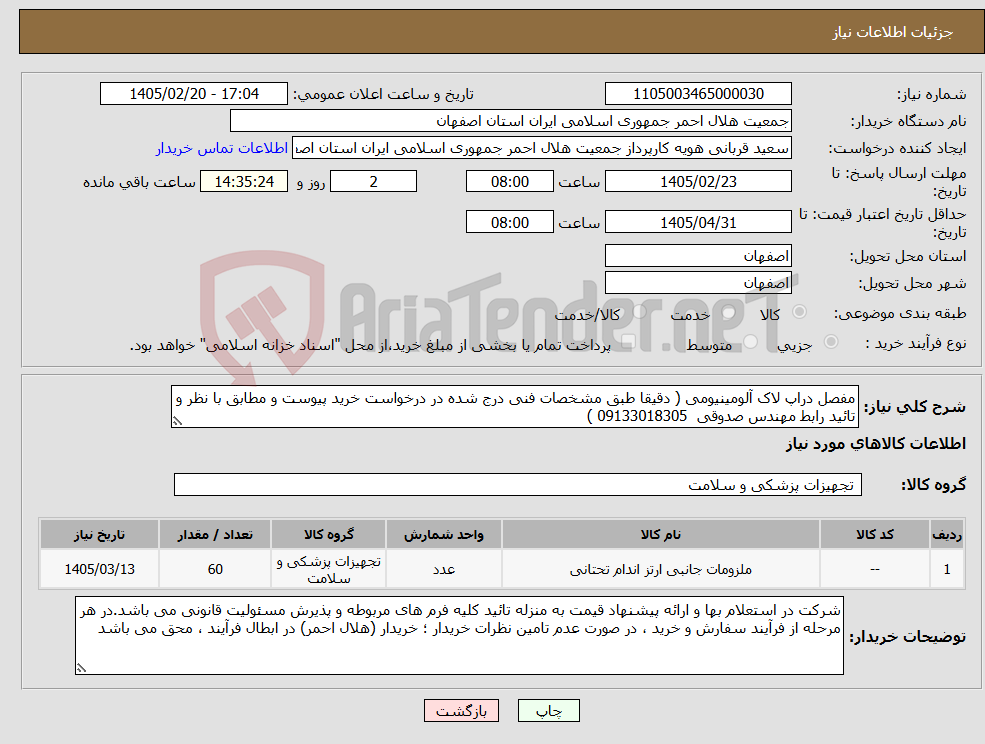Click the جزئیات اطلاعات نیاز page header
985x744 pixels.
[x=893, y=32]
